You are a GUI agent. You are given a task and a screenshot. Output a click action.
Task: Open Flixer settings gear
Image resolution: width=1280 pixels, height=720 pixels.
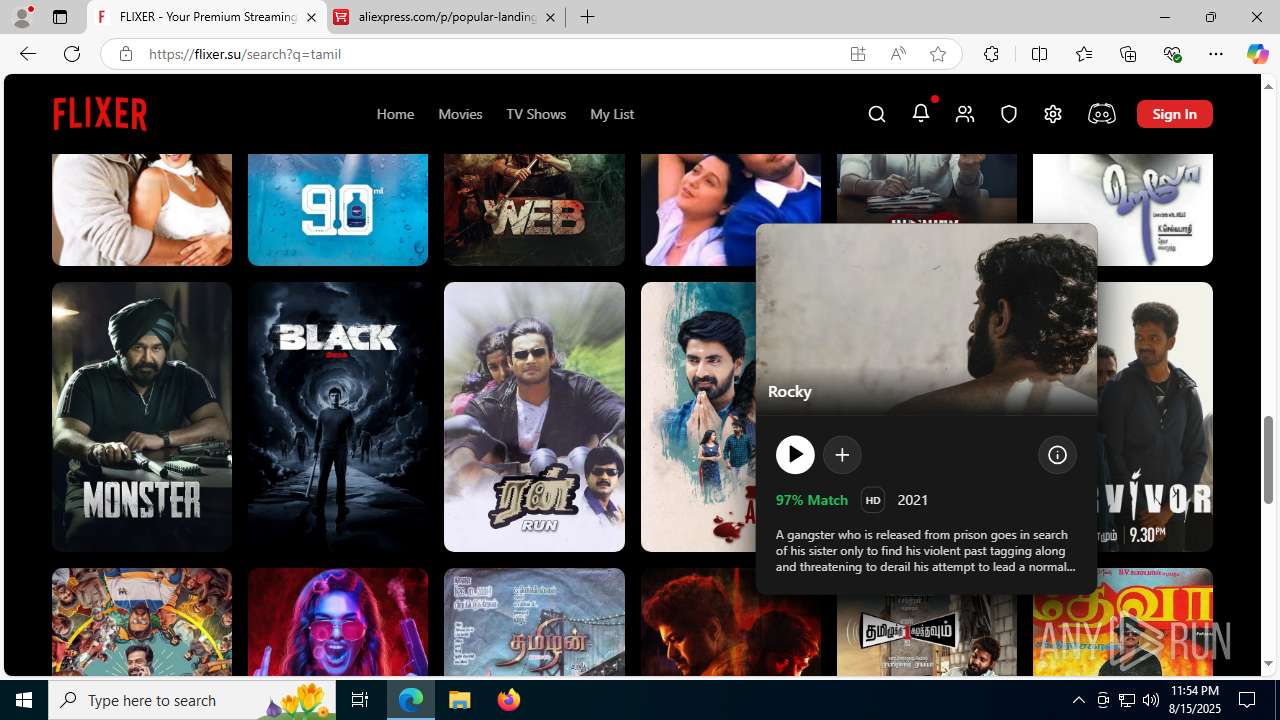1053,114
